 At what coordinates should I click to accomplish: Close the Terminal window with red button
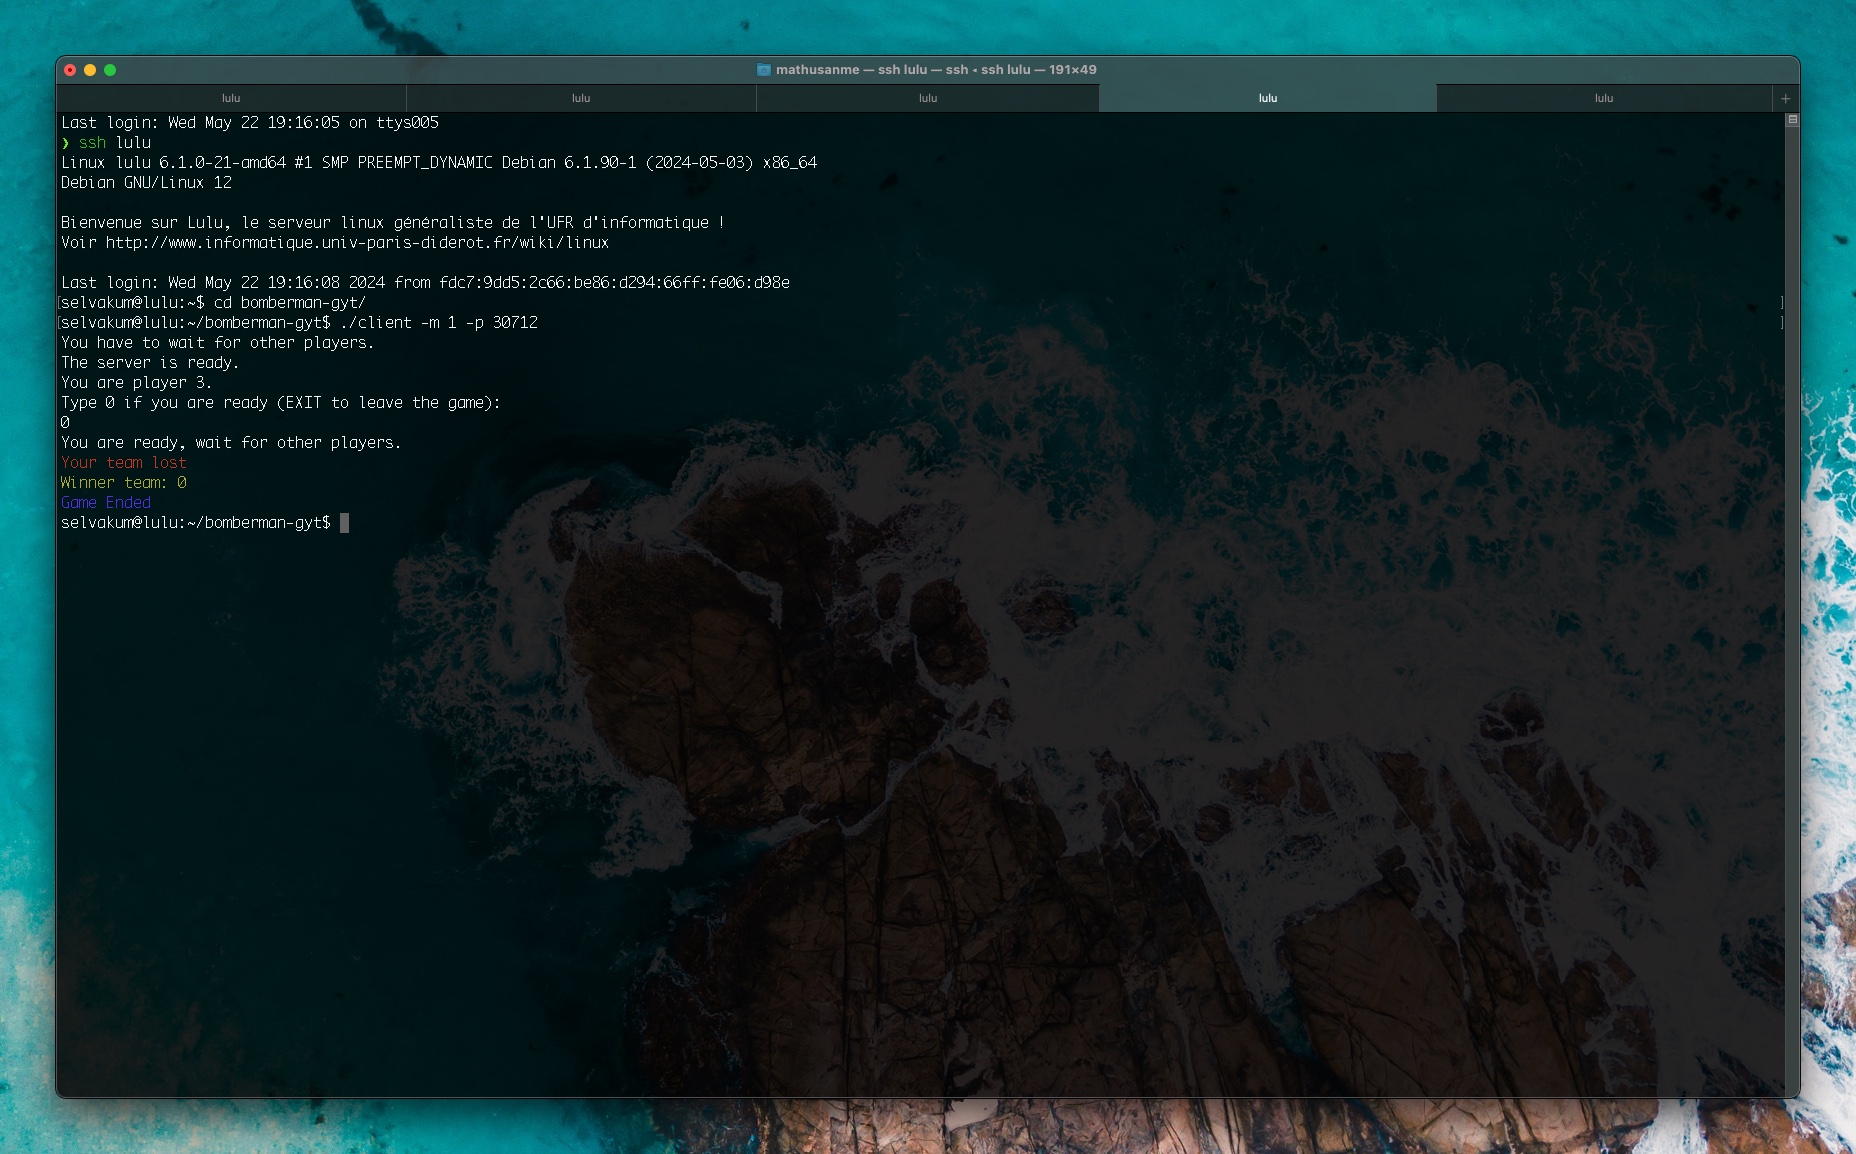[70, 70]
